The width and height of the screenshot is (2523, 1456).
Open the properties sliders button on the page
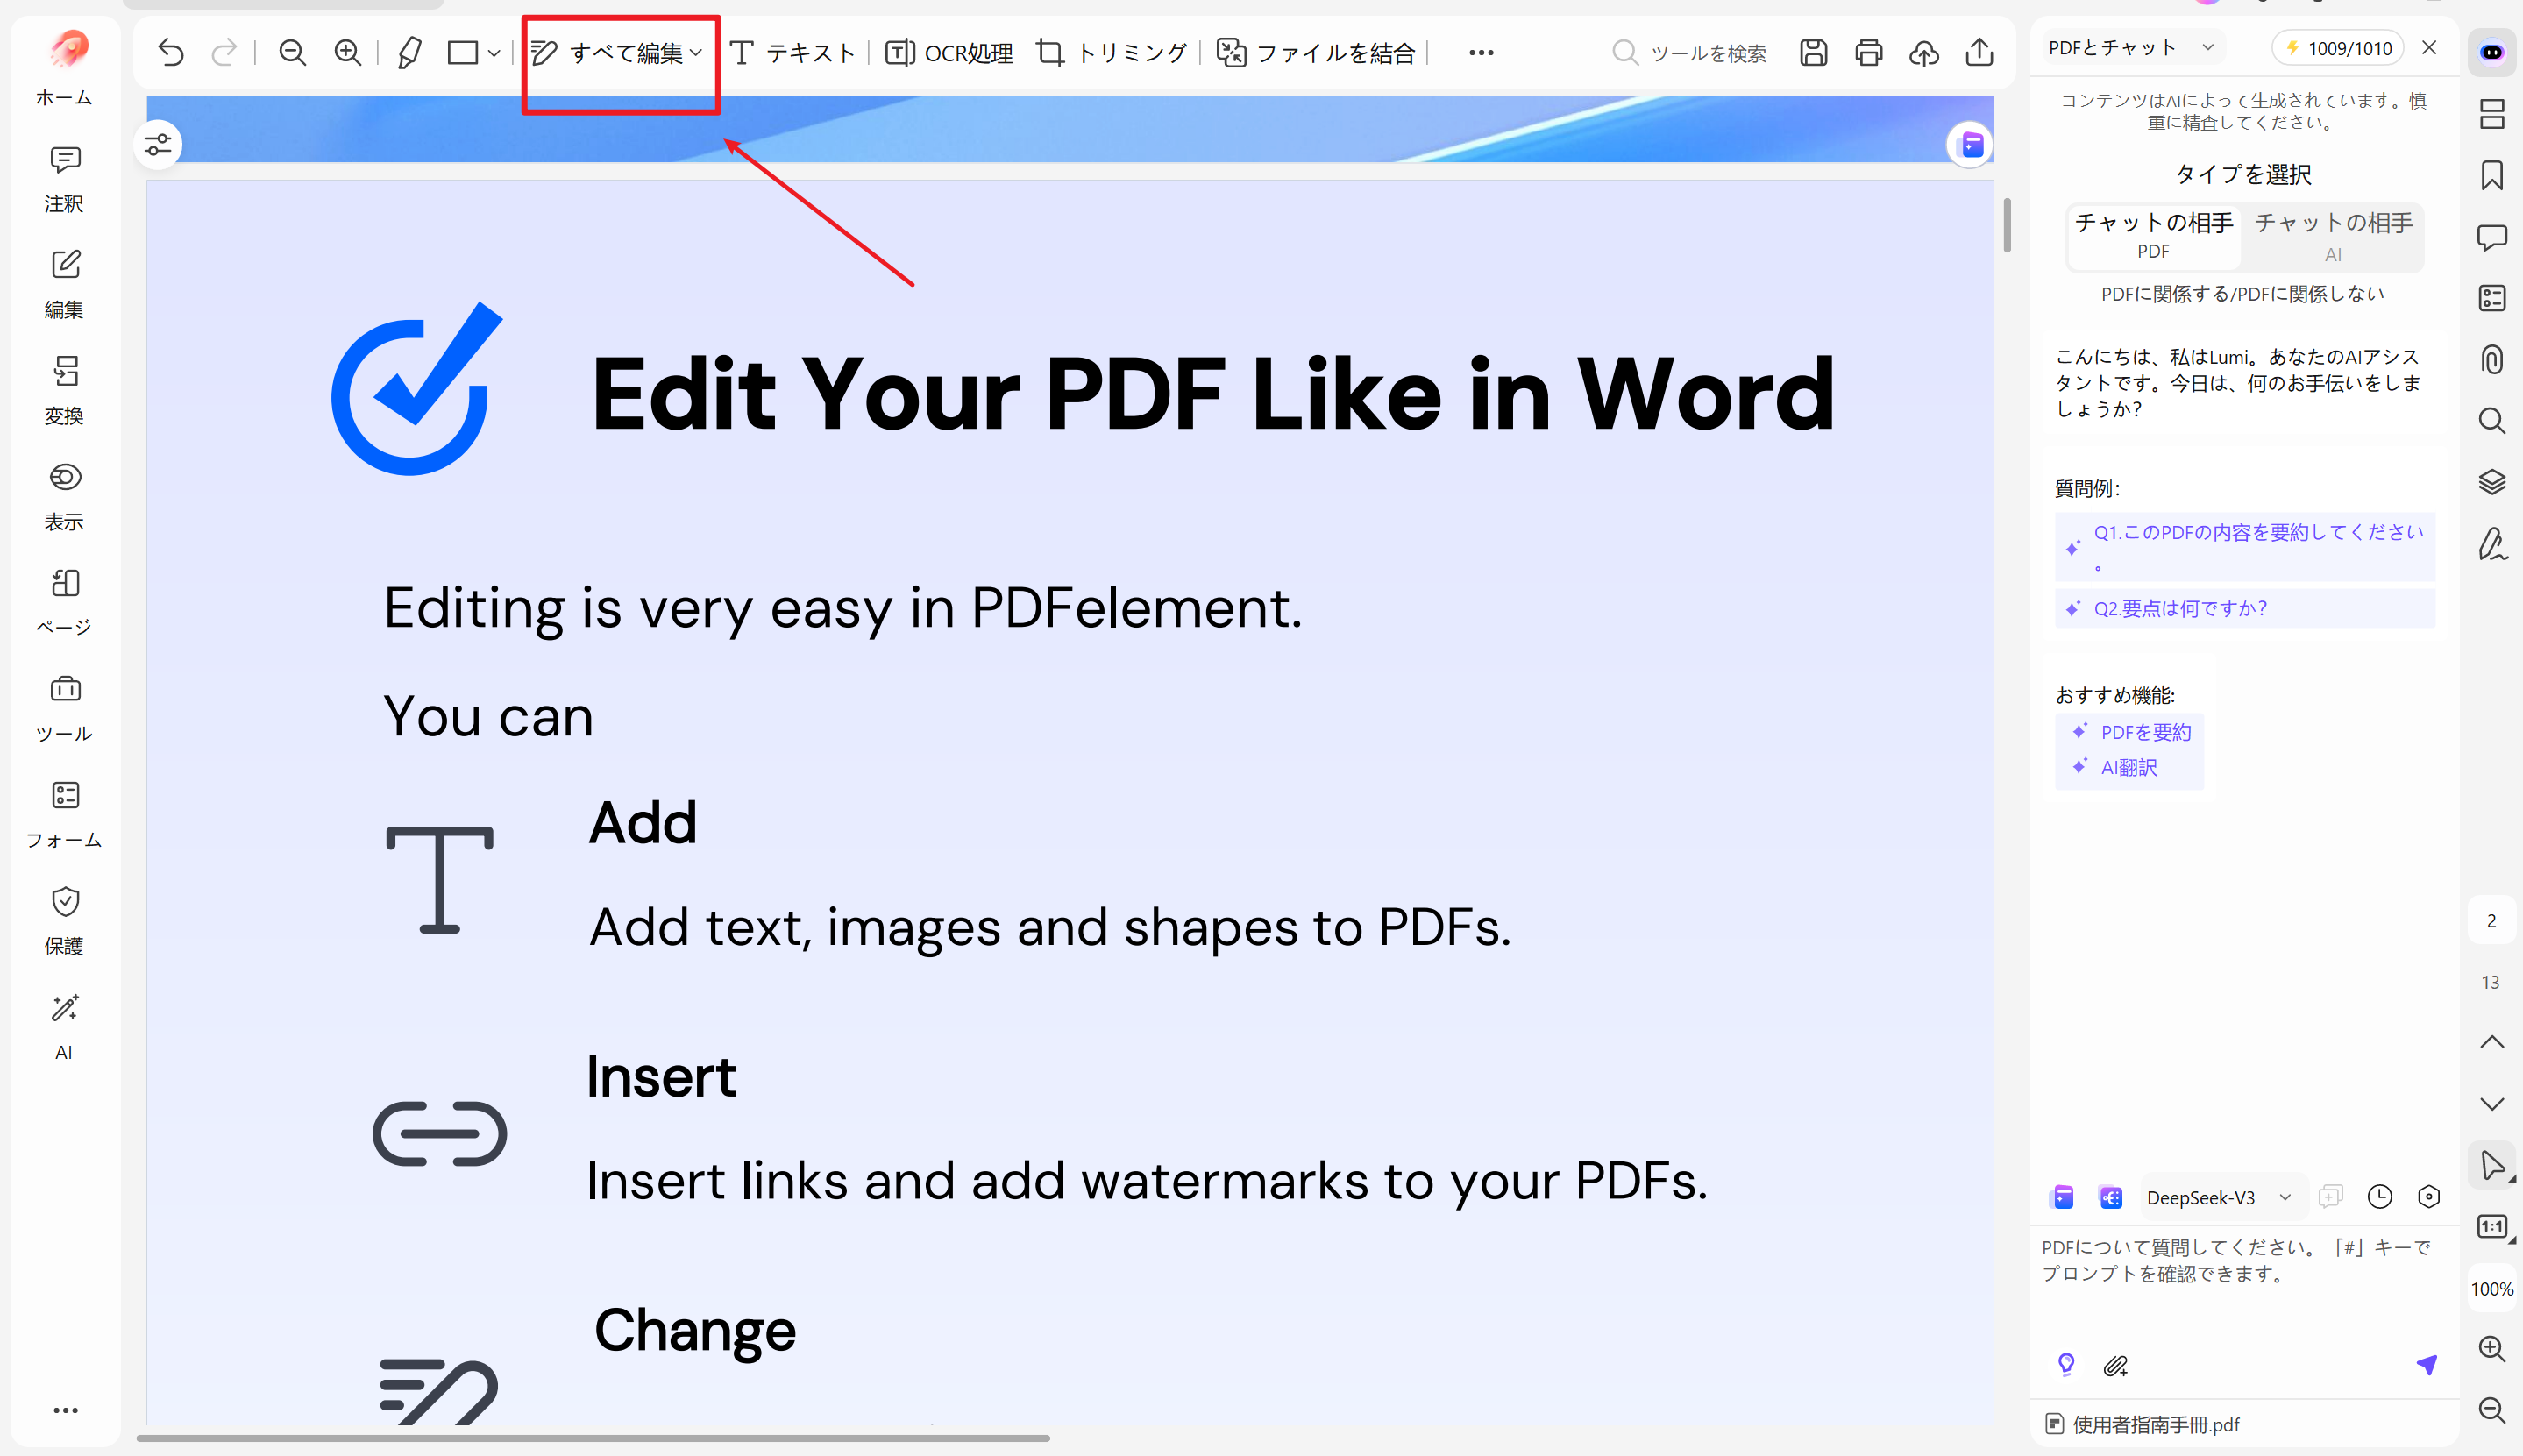pos(158,146)
